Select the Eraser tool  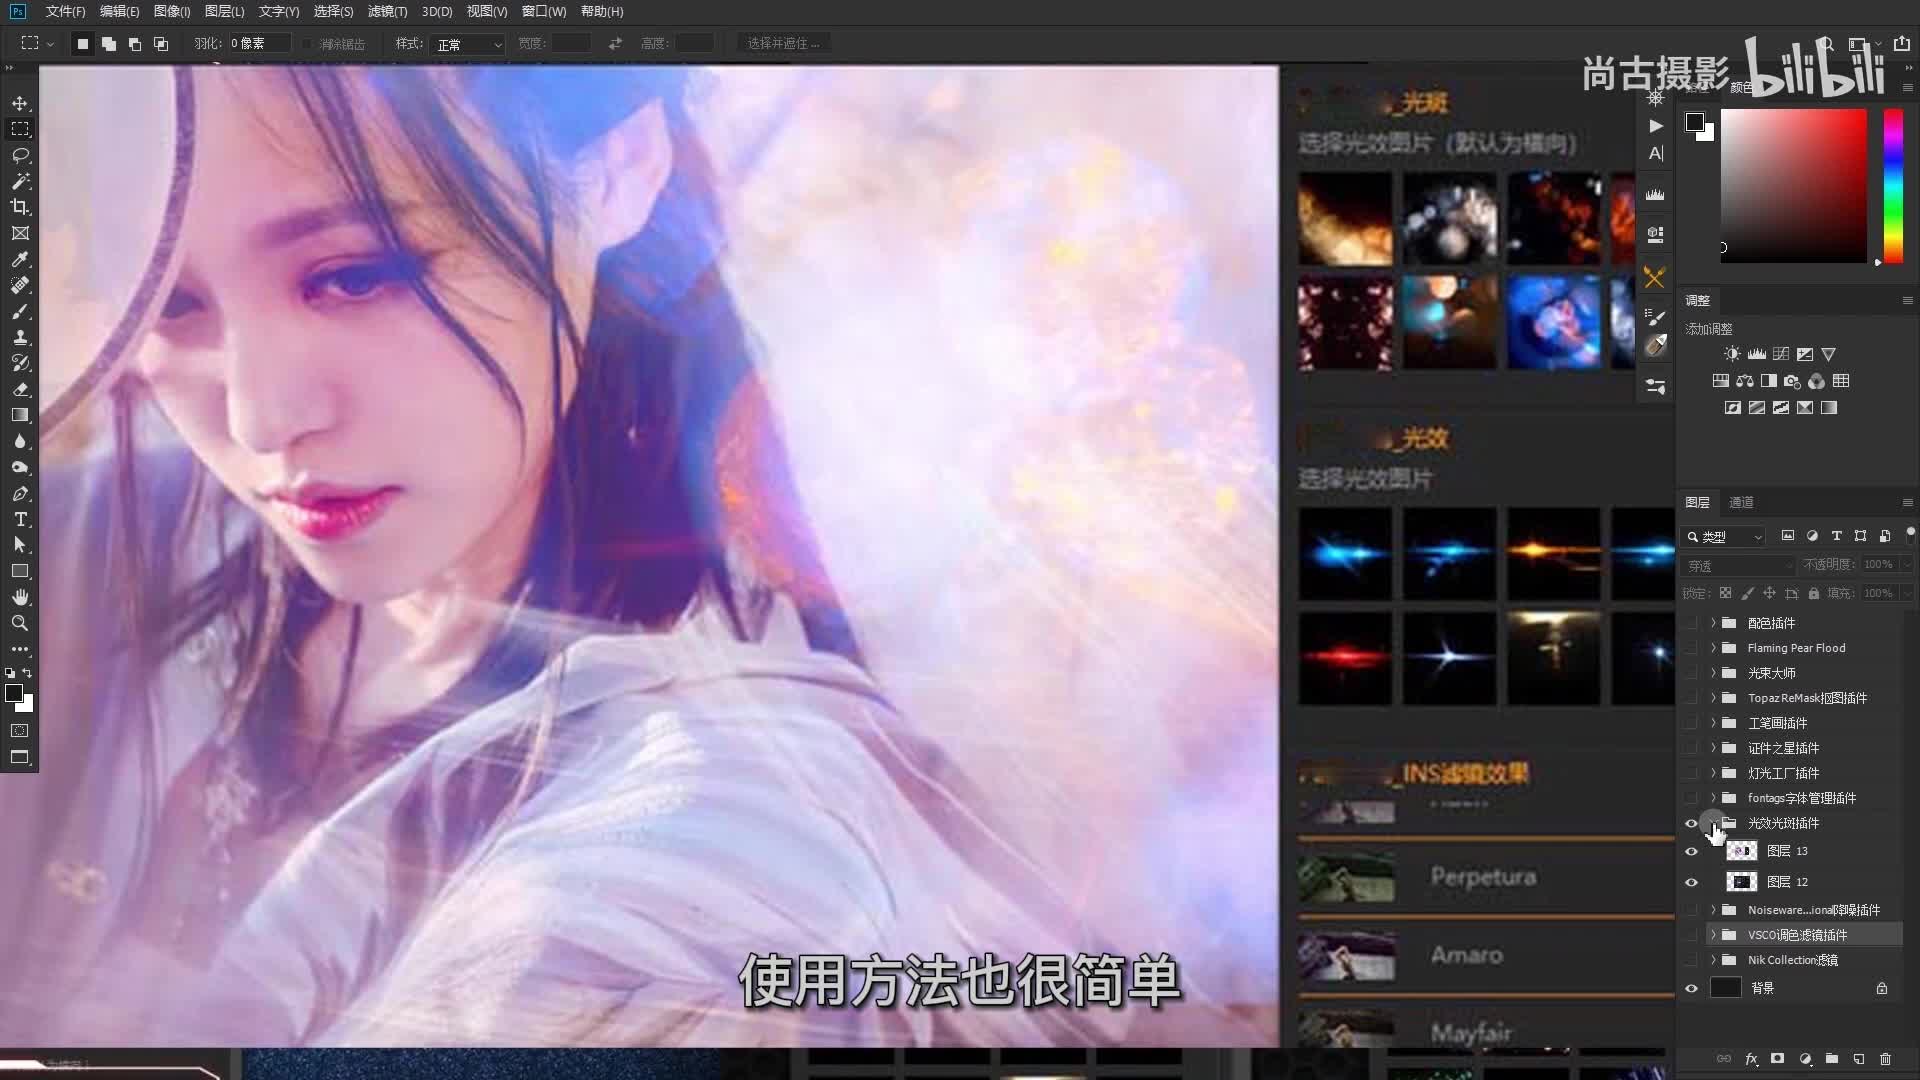click(x=20, y=389)
